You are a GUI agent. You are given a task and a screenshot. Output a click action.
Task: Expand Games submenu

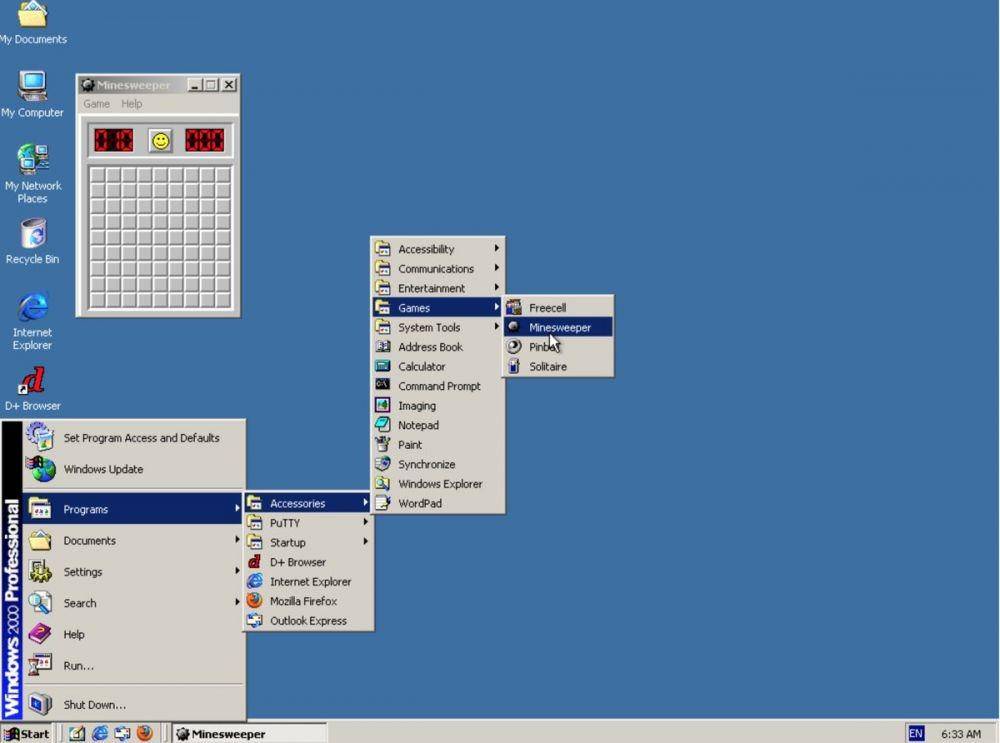pyautogui.click(x=438, y=307)
